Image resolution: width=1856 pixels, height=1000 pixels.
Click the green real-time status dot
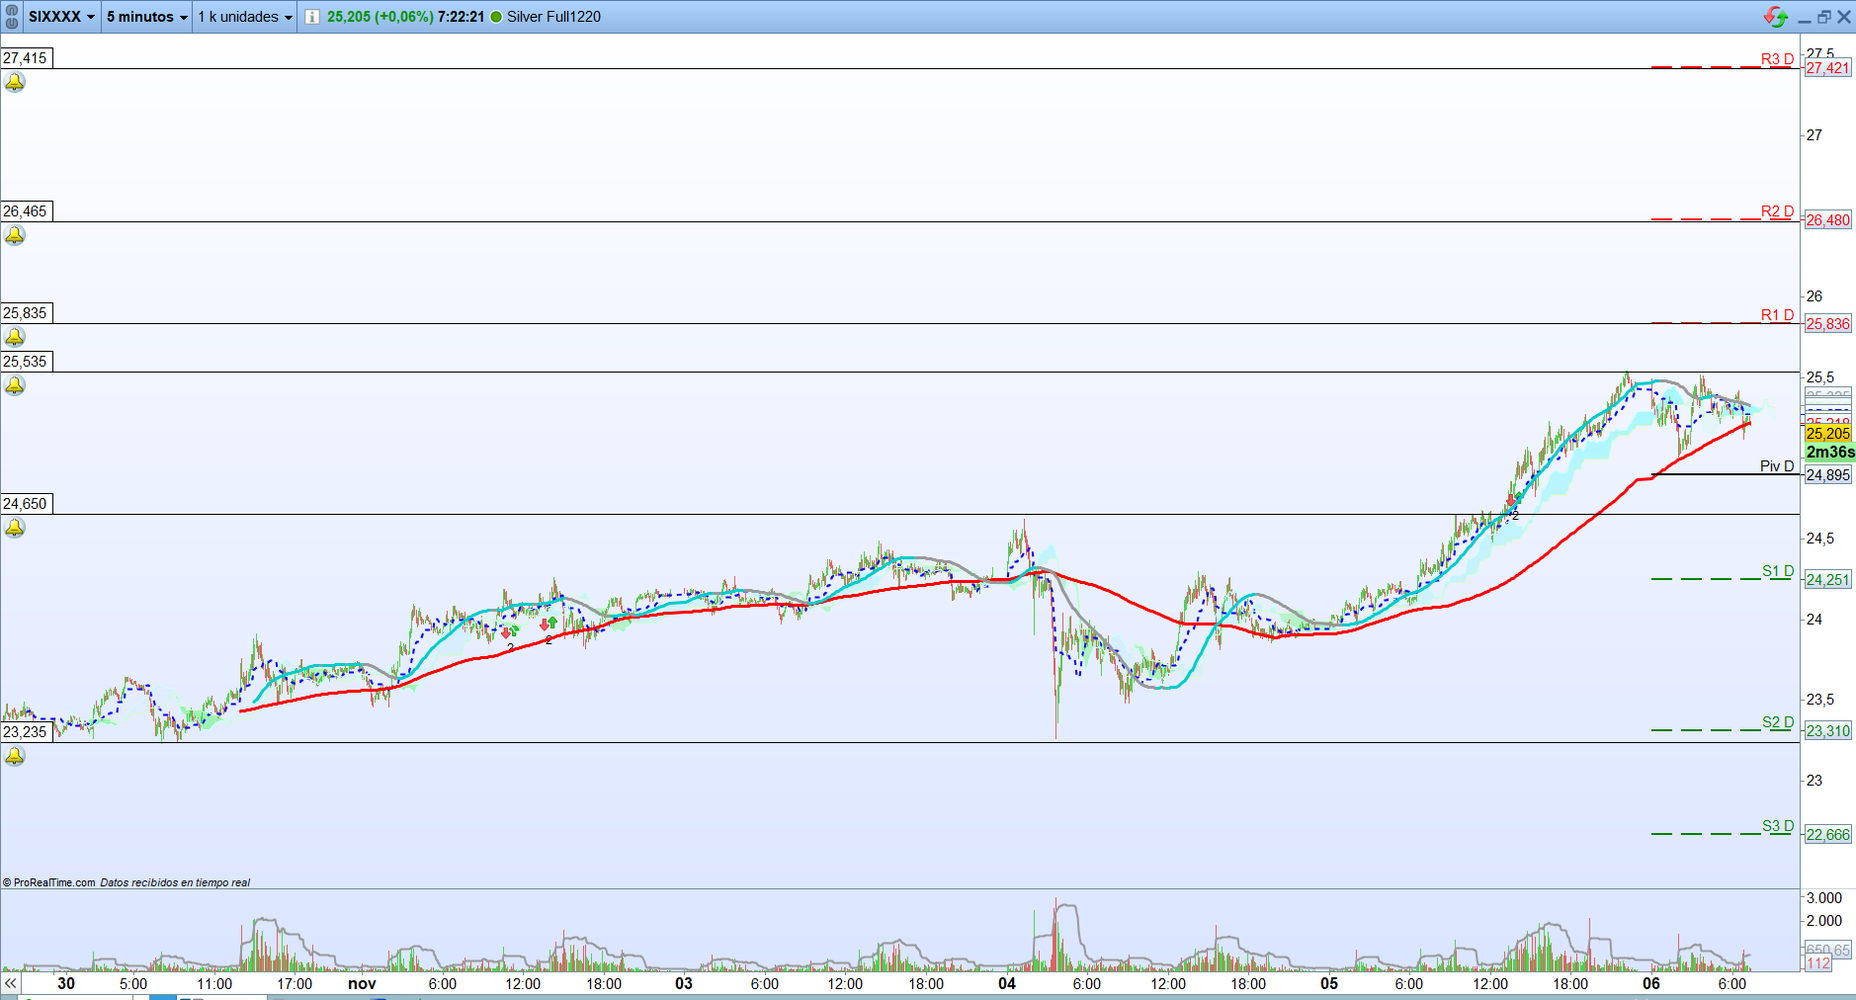pyautogui.click(x=496, y=17)
